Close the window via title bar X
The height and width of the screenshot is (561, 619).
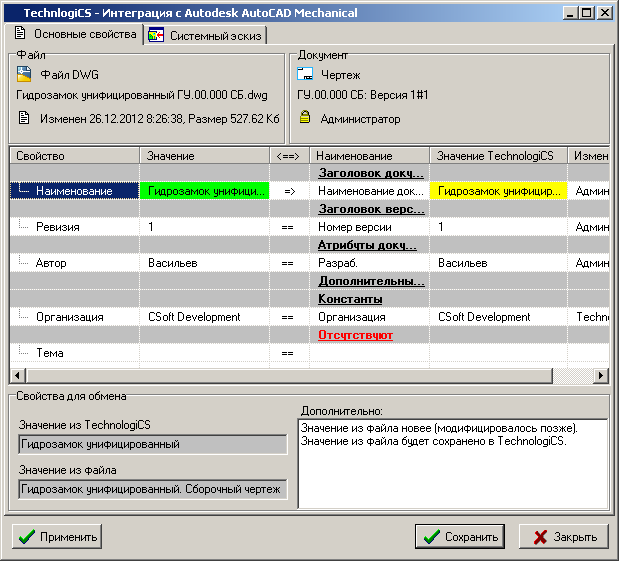(604, 13)
